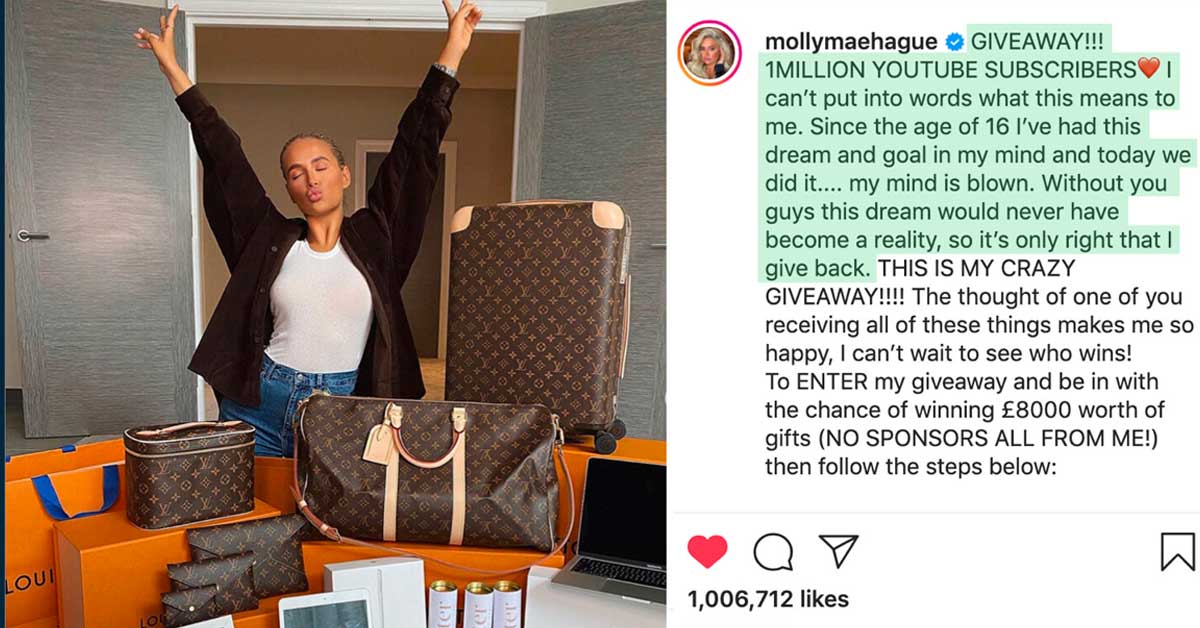Image resolution: width=1200 pixels, height=628 pixels.
Task: Open the mollymaehague profile picture avatar
Action: click(710, 52)
